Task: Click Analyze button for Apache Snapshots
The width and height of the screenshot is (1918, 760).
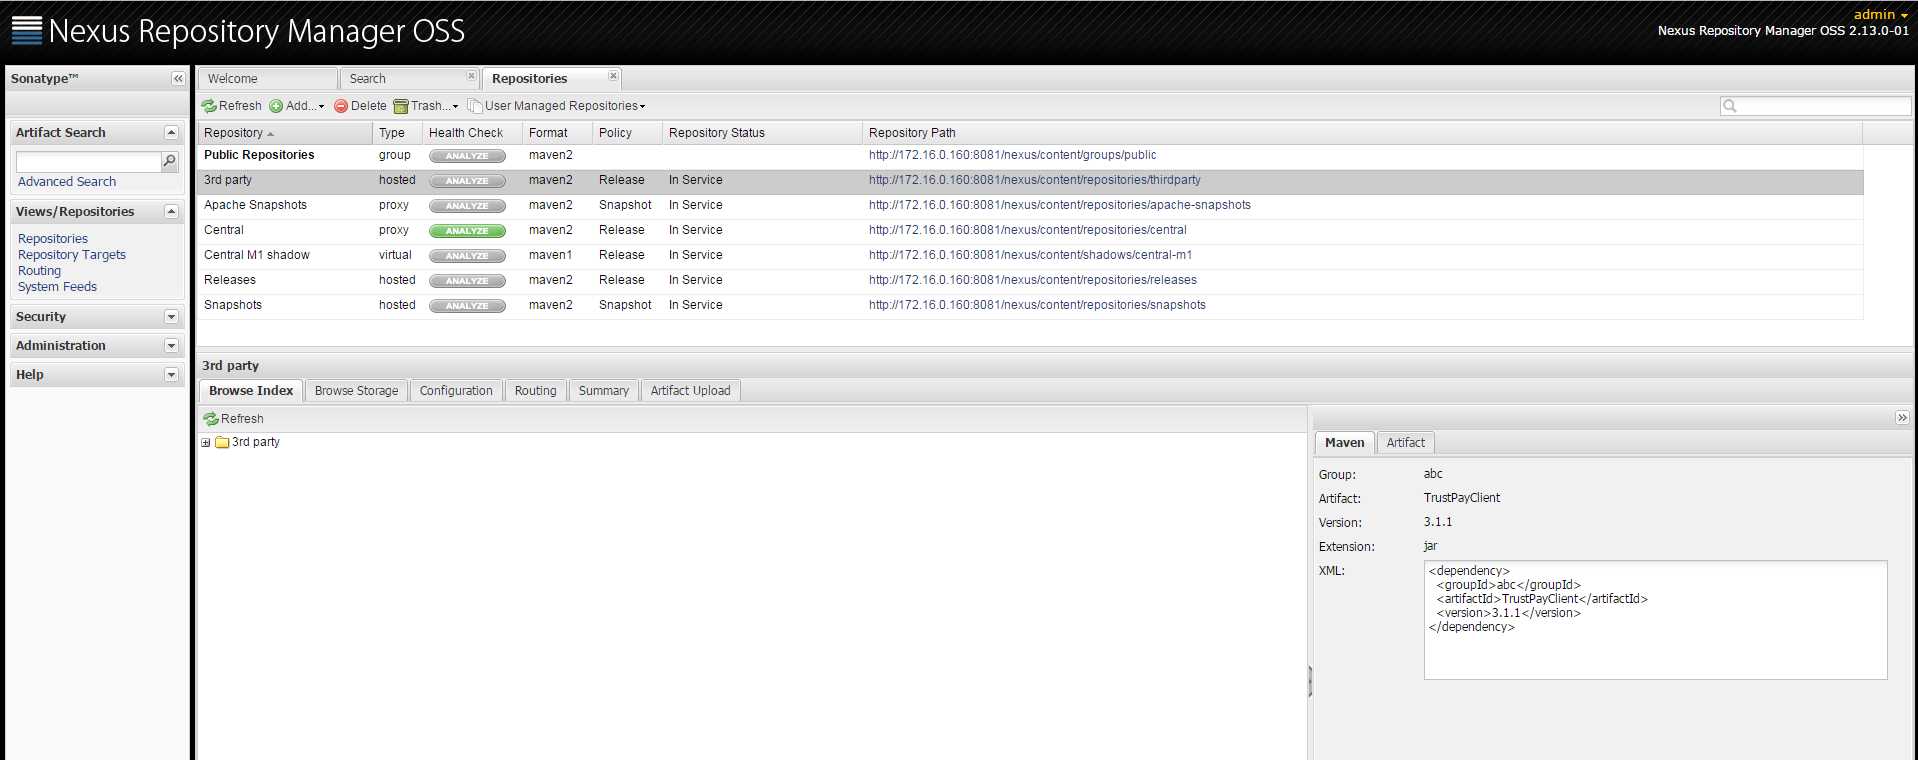Action: pyautogui.click(x=467, y=206)
